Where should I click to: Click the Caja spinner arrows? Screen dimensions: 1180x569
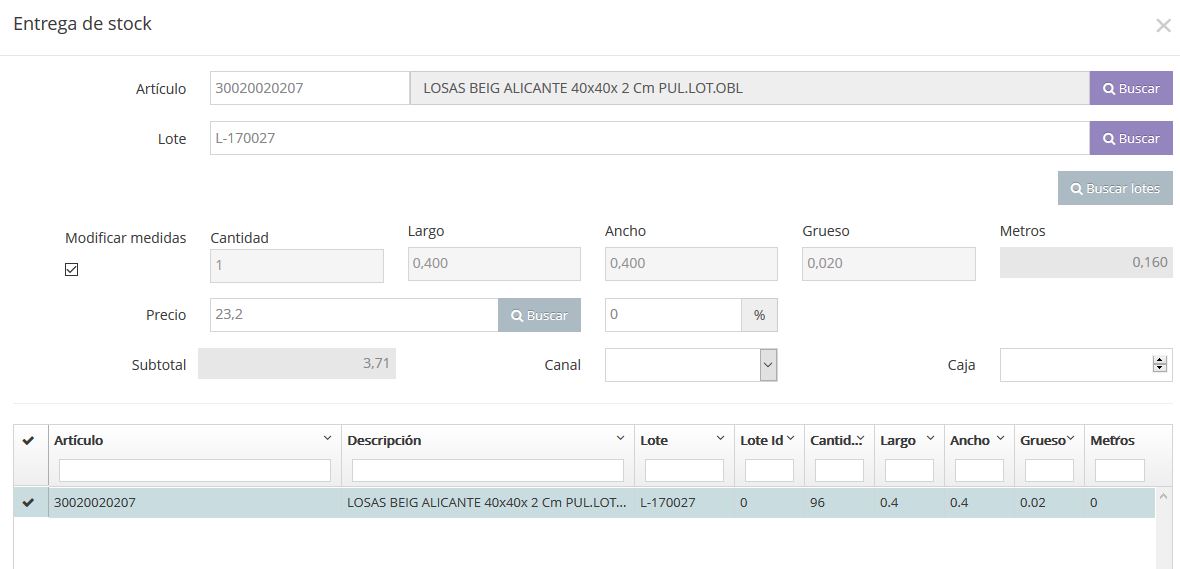[x=1159, y=364]
